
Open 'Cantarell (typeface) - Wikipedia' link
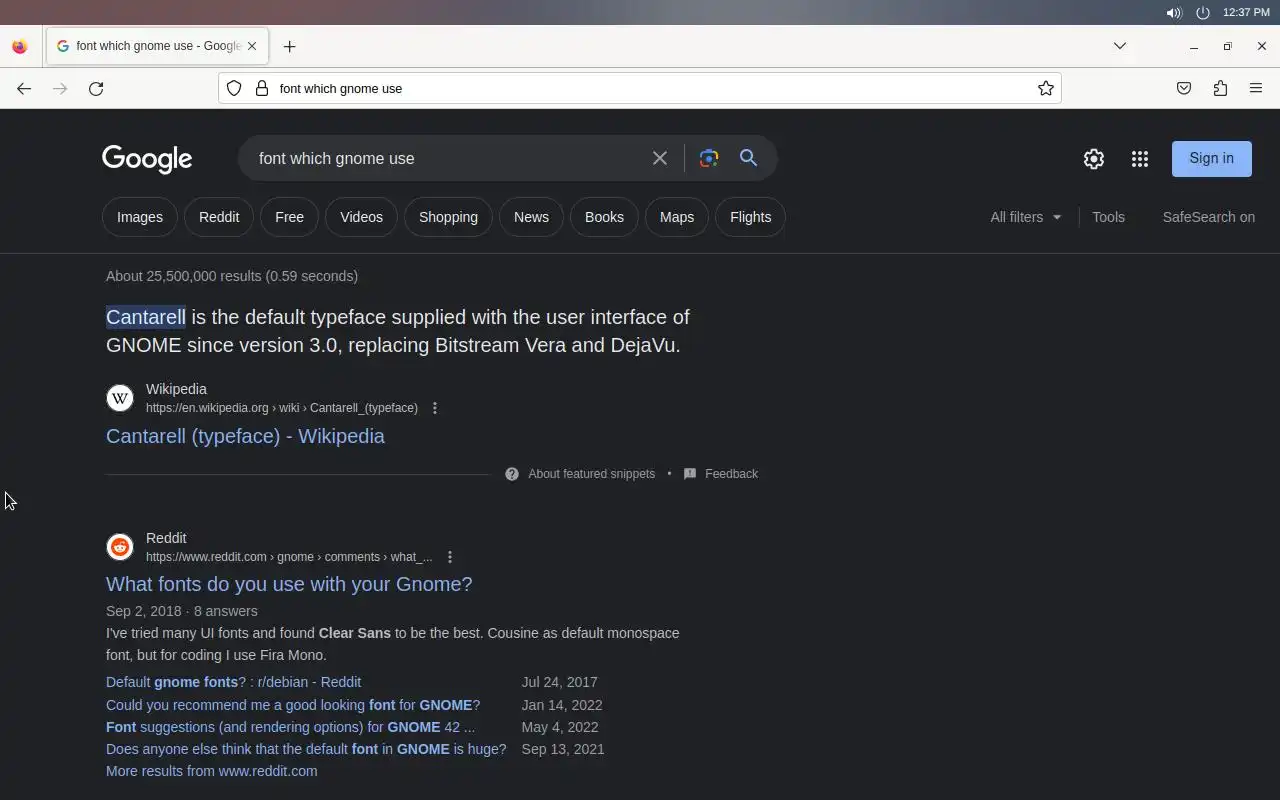[245, 436]
